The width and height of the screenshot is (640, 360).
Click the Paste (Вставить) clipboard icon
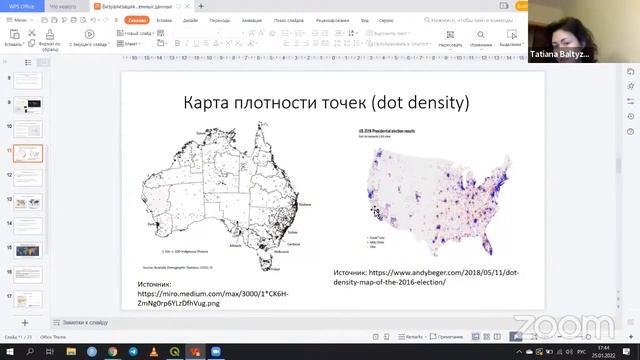pos(14,34)
